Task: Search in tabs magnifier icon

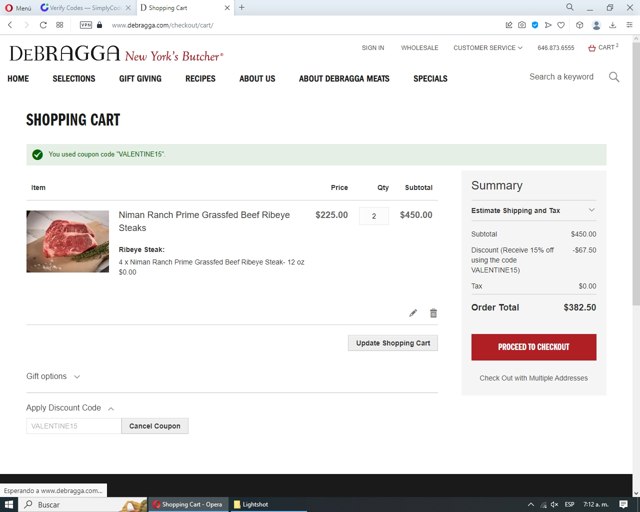Action: [570, 7]
